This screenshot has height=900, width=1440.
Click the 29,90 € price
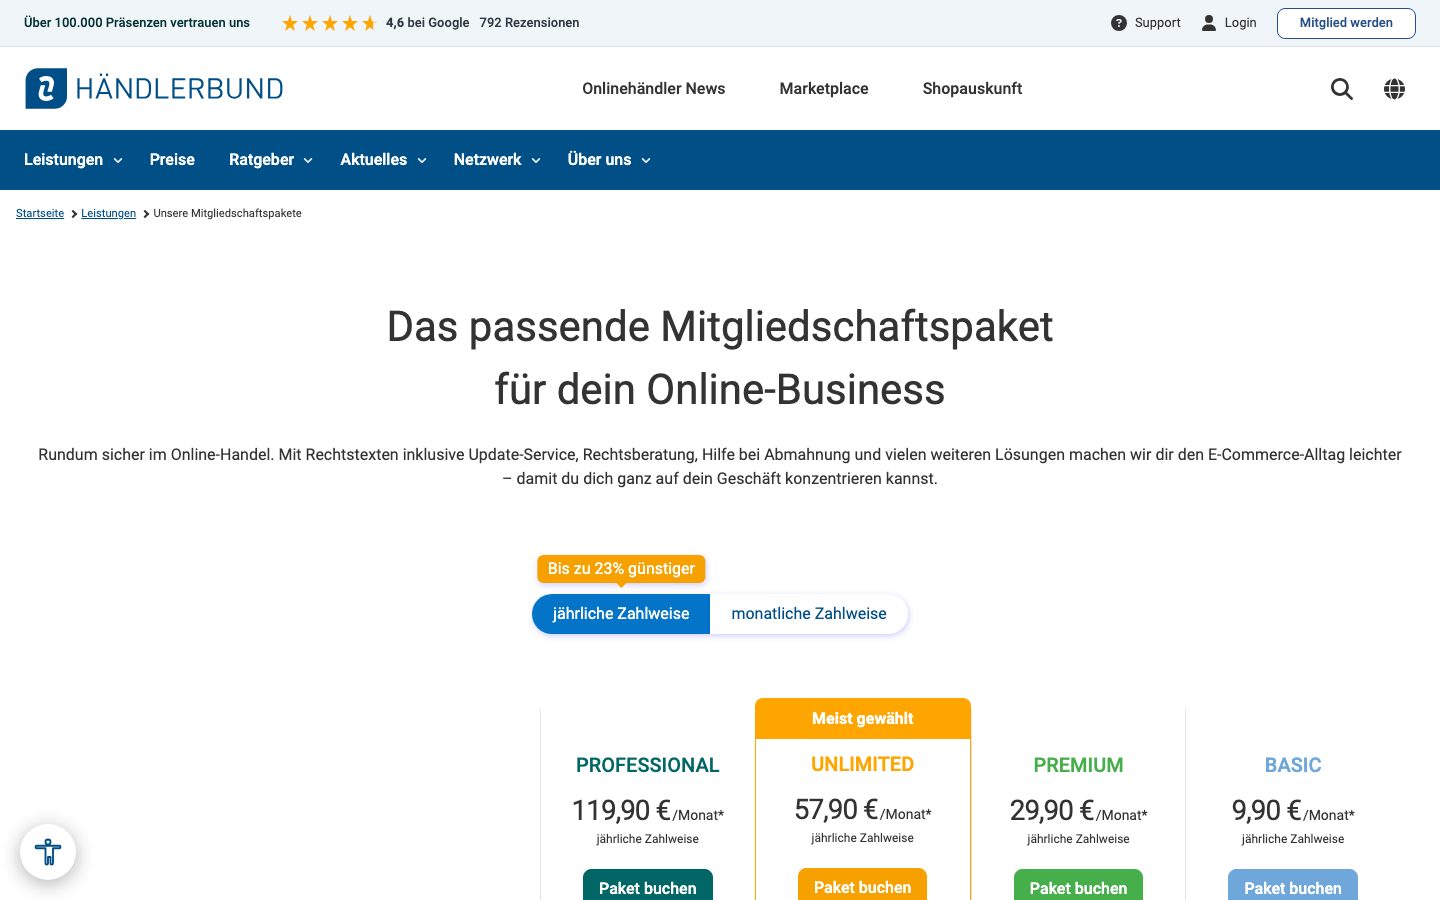point(1052,810)
